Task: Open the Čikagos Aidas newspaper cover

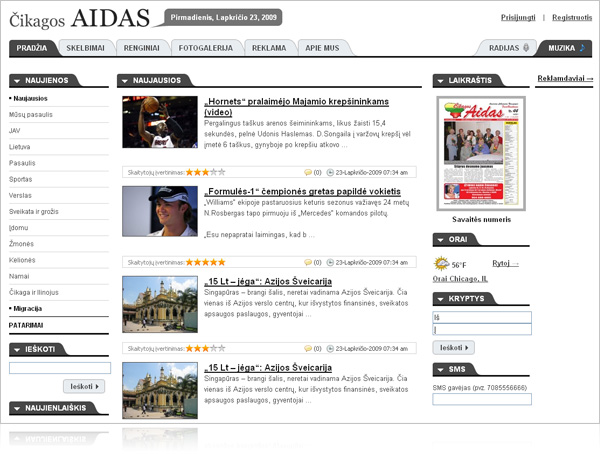Action: tap(481, 154)
